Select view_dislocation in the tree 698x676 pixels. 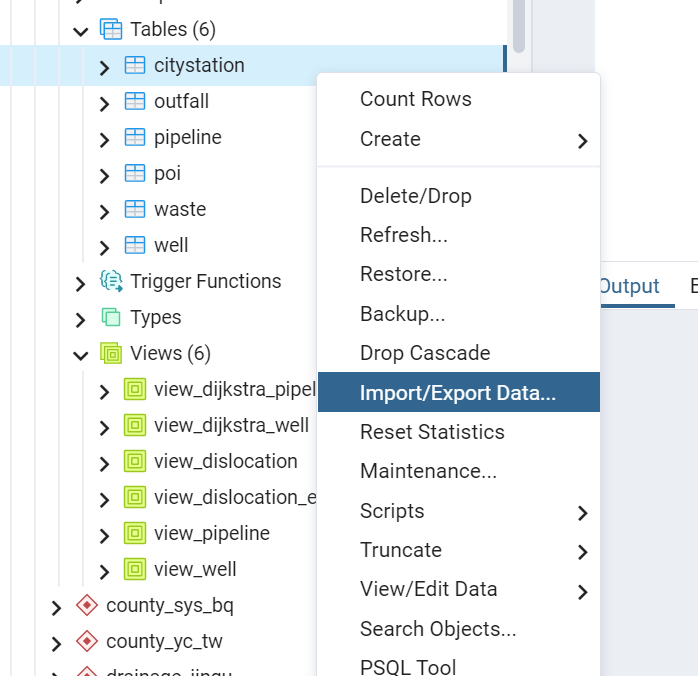pos(225,462)
